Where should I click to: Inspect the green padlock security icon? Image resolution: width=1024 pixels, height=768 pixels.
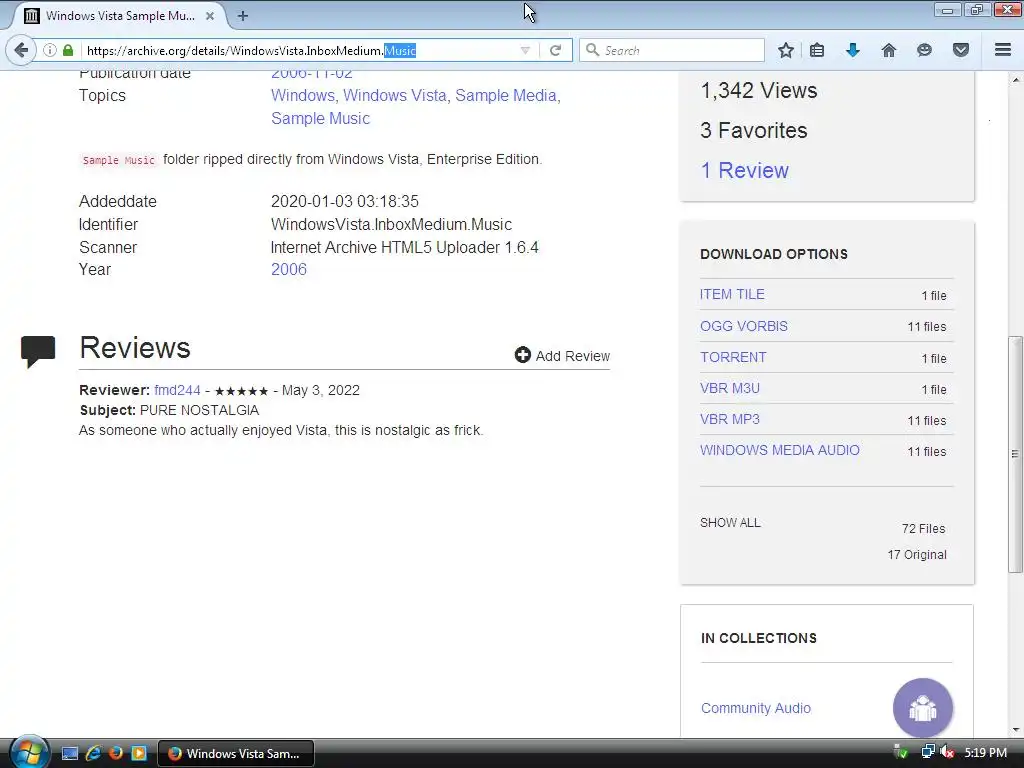click(x=68, y=50)
